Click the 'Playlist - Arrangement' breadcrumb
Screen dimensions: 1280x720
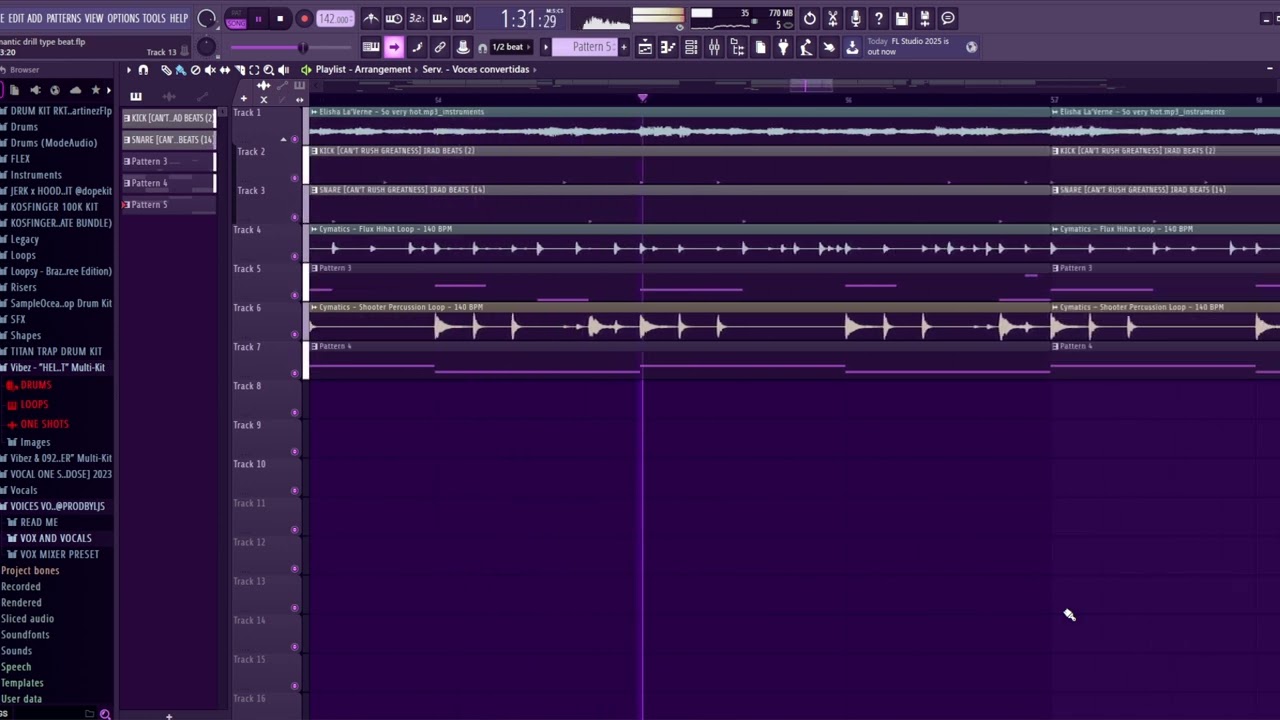point(363,70)
